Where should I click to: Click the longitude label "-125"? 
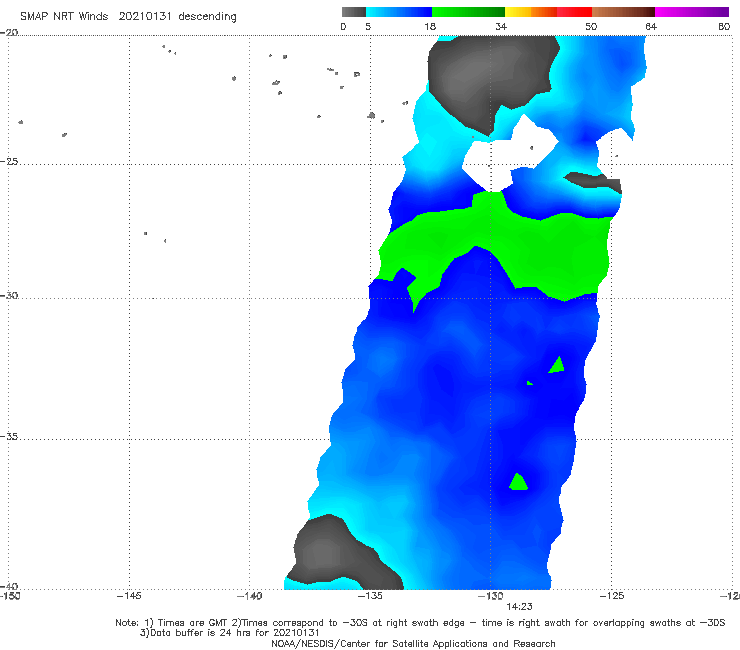click(611, 596)
